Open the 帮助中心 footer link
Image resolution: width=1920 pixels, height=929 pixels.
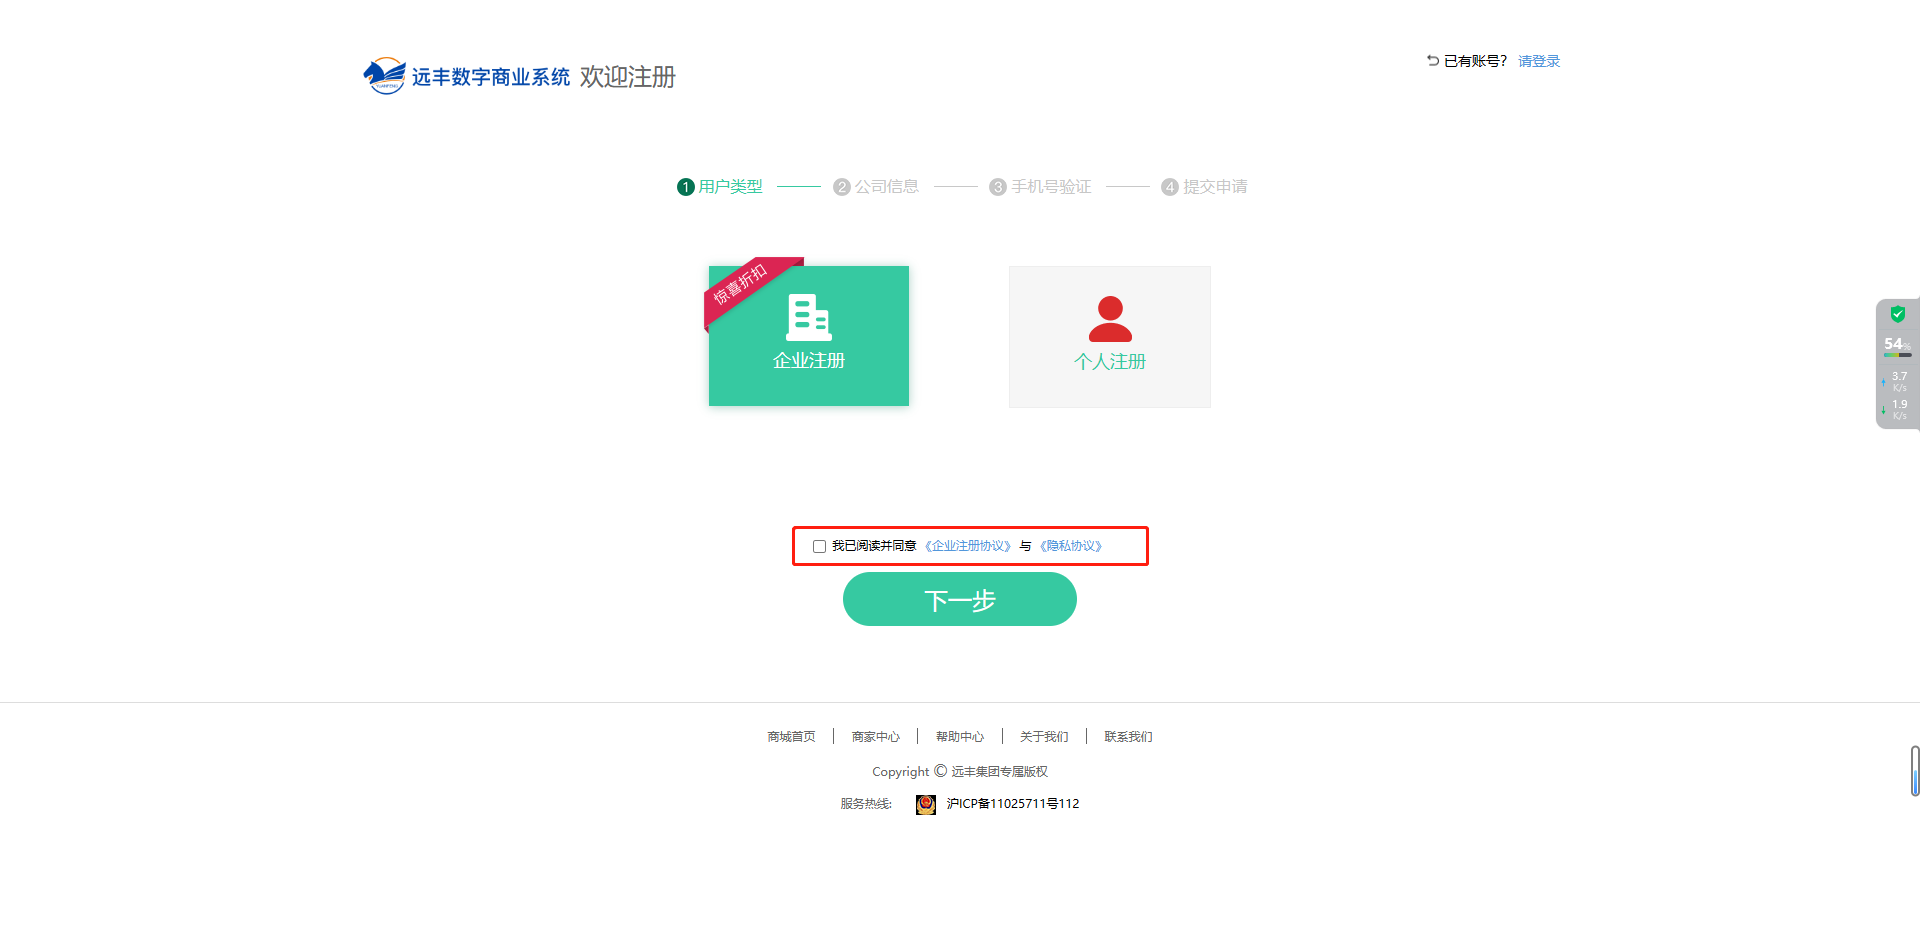tap(959, 737)
